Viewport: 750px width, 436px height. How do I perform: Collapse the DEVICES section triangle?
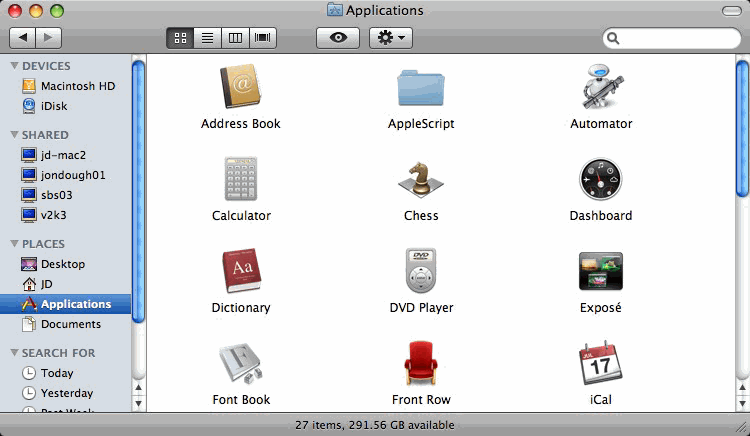(x=14, y=65)
